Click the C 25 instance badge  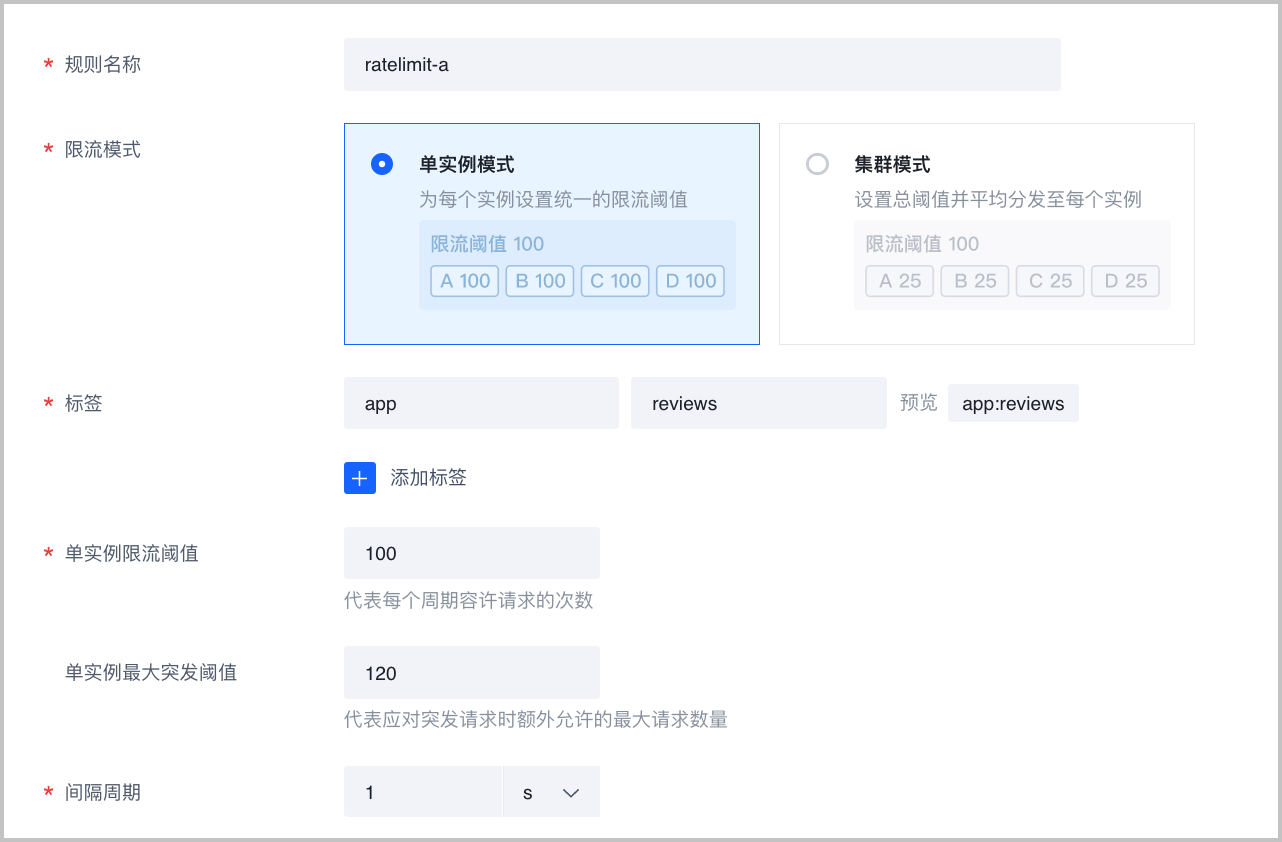click(1049, 281)
